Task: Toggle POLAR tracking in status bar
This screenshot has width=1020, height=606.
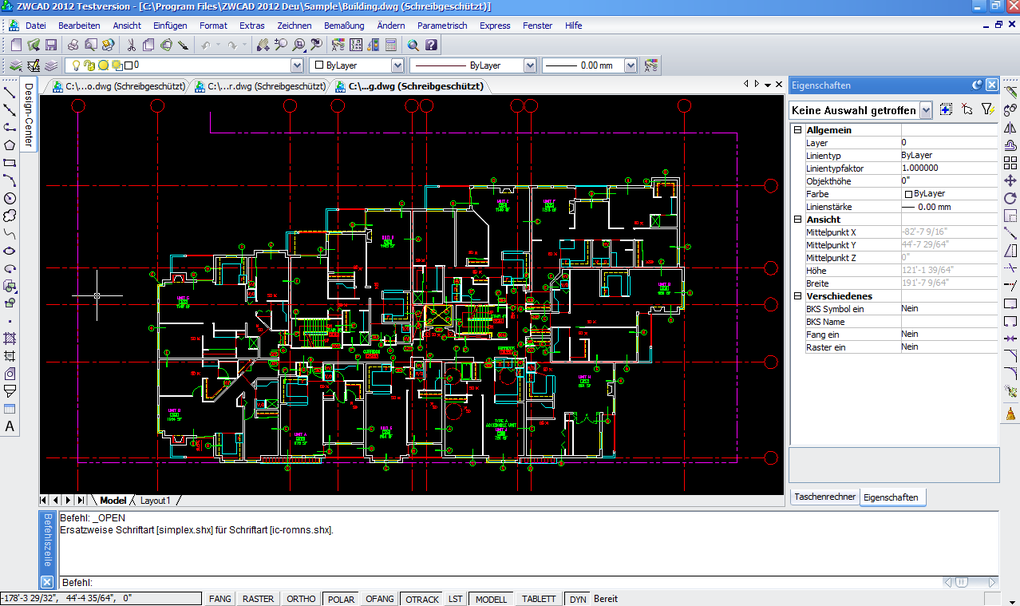Action: 340,599
